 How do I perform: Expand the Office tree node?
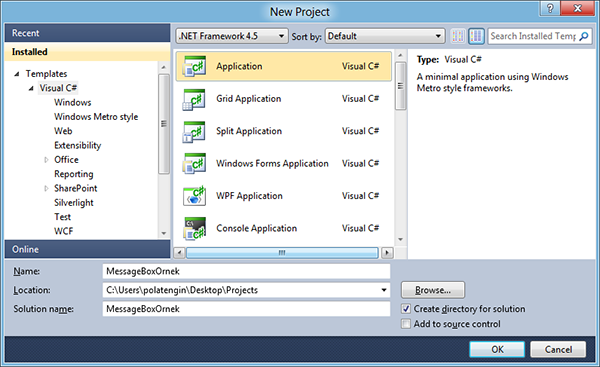(x=46, y=160)
